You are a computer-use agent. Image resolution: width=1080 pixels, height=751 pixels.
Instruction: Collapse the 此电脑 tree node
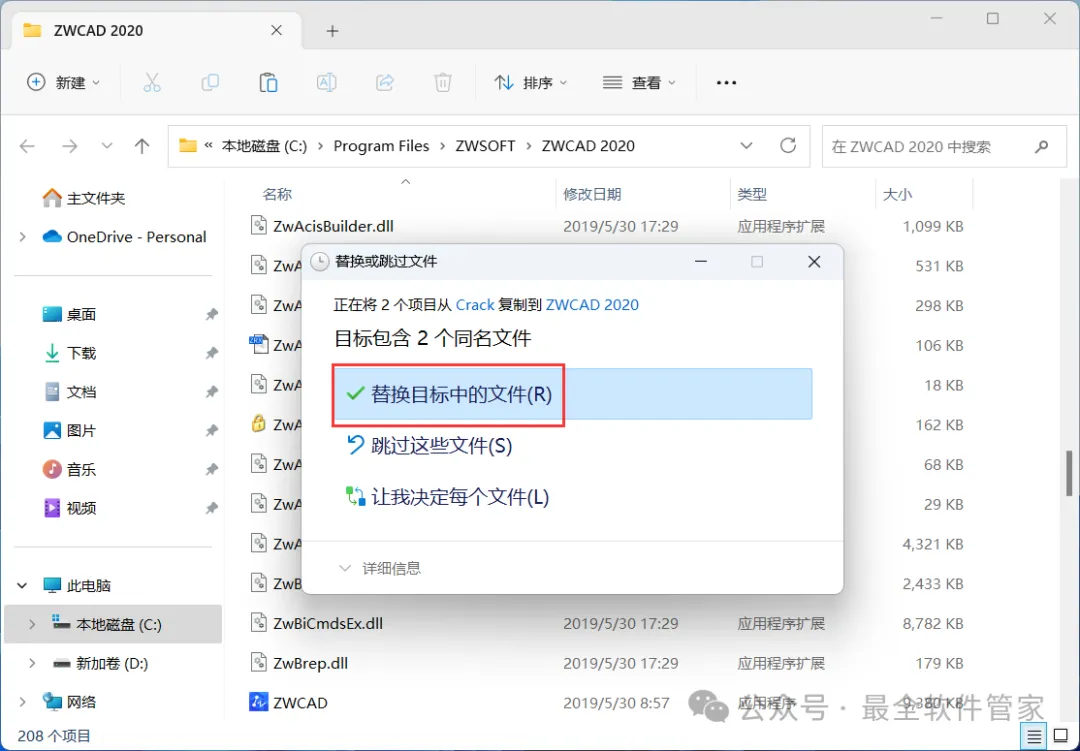click(22, 586)
